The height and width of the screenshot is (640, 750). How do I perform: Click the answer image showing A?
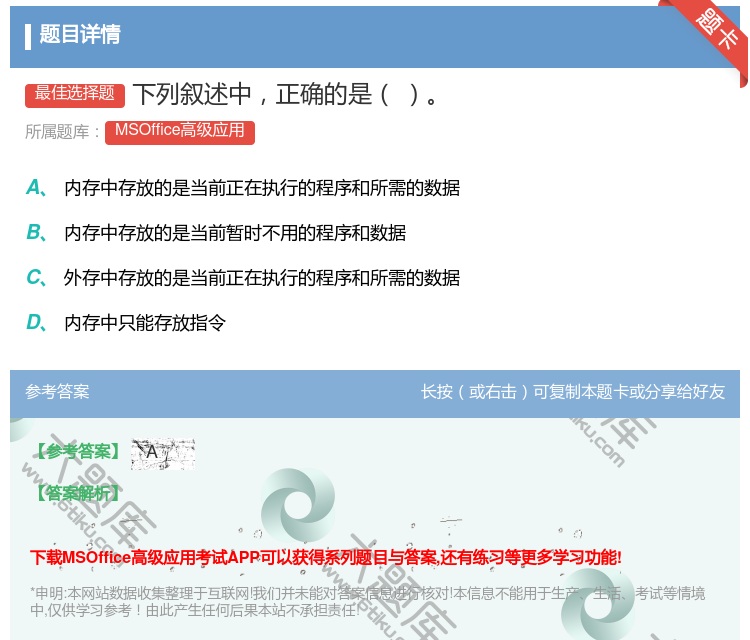(163, 453)
